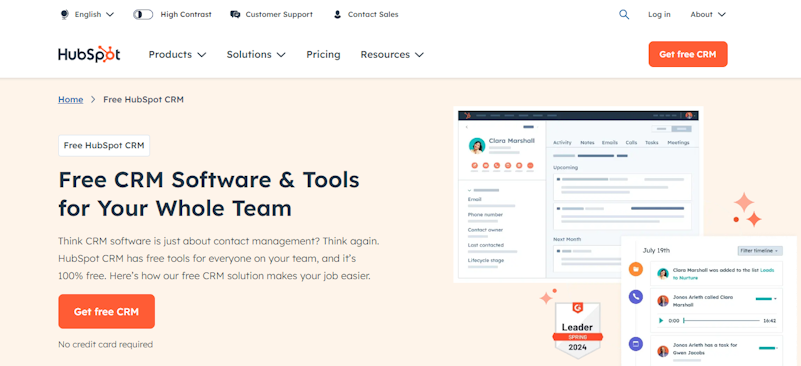Image resolution: width=801 pixels, height=366 pixels.
Task: Click the purple phone call icon
Action: (x=635, y=296)
